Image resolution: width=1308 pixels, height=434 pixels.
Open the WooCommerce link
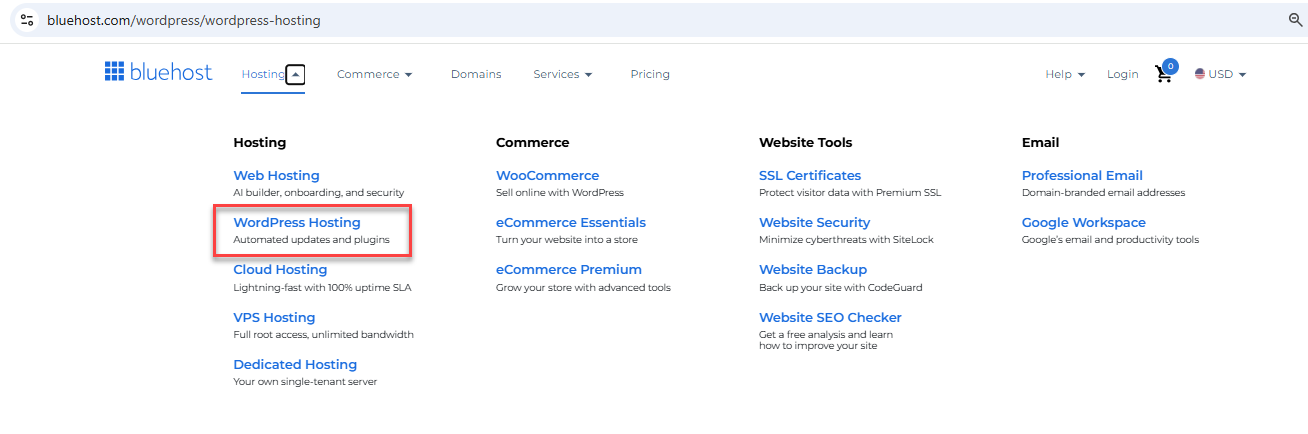547,175
